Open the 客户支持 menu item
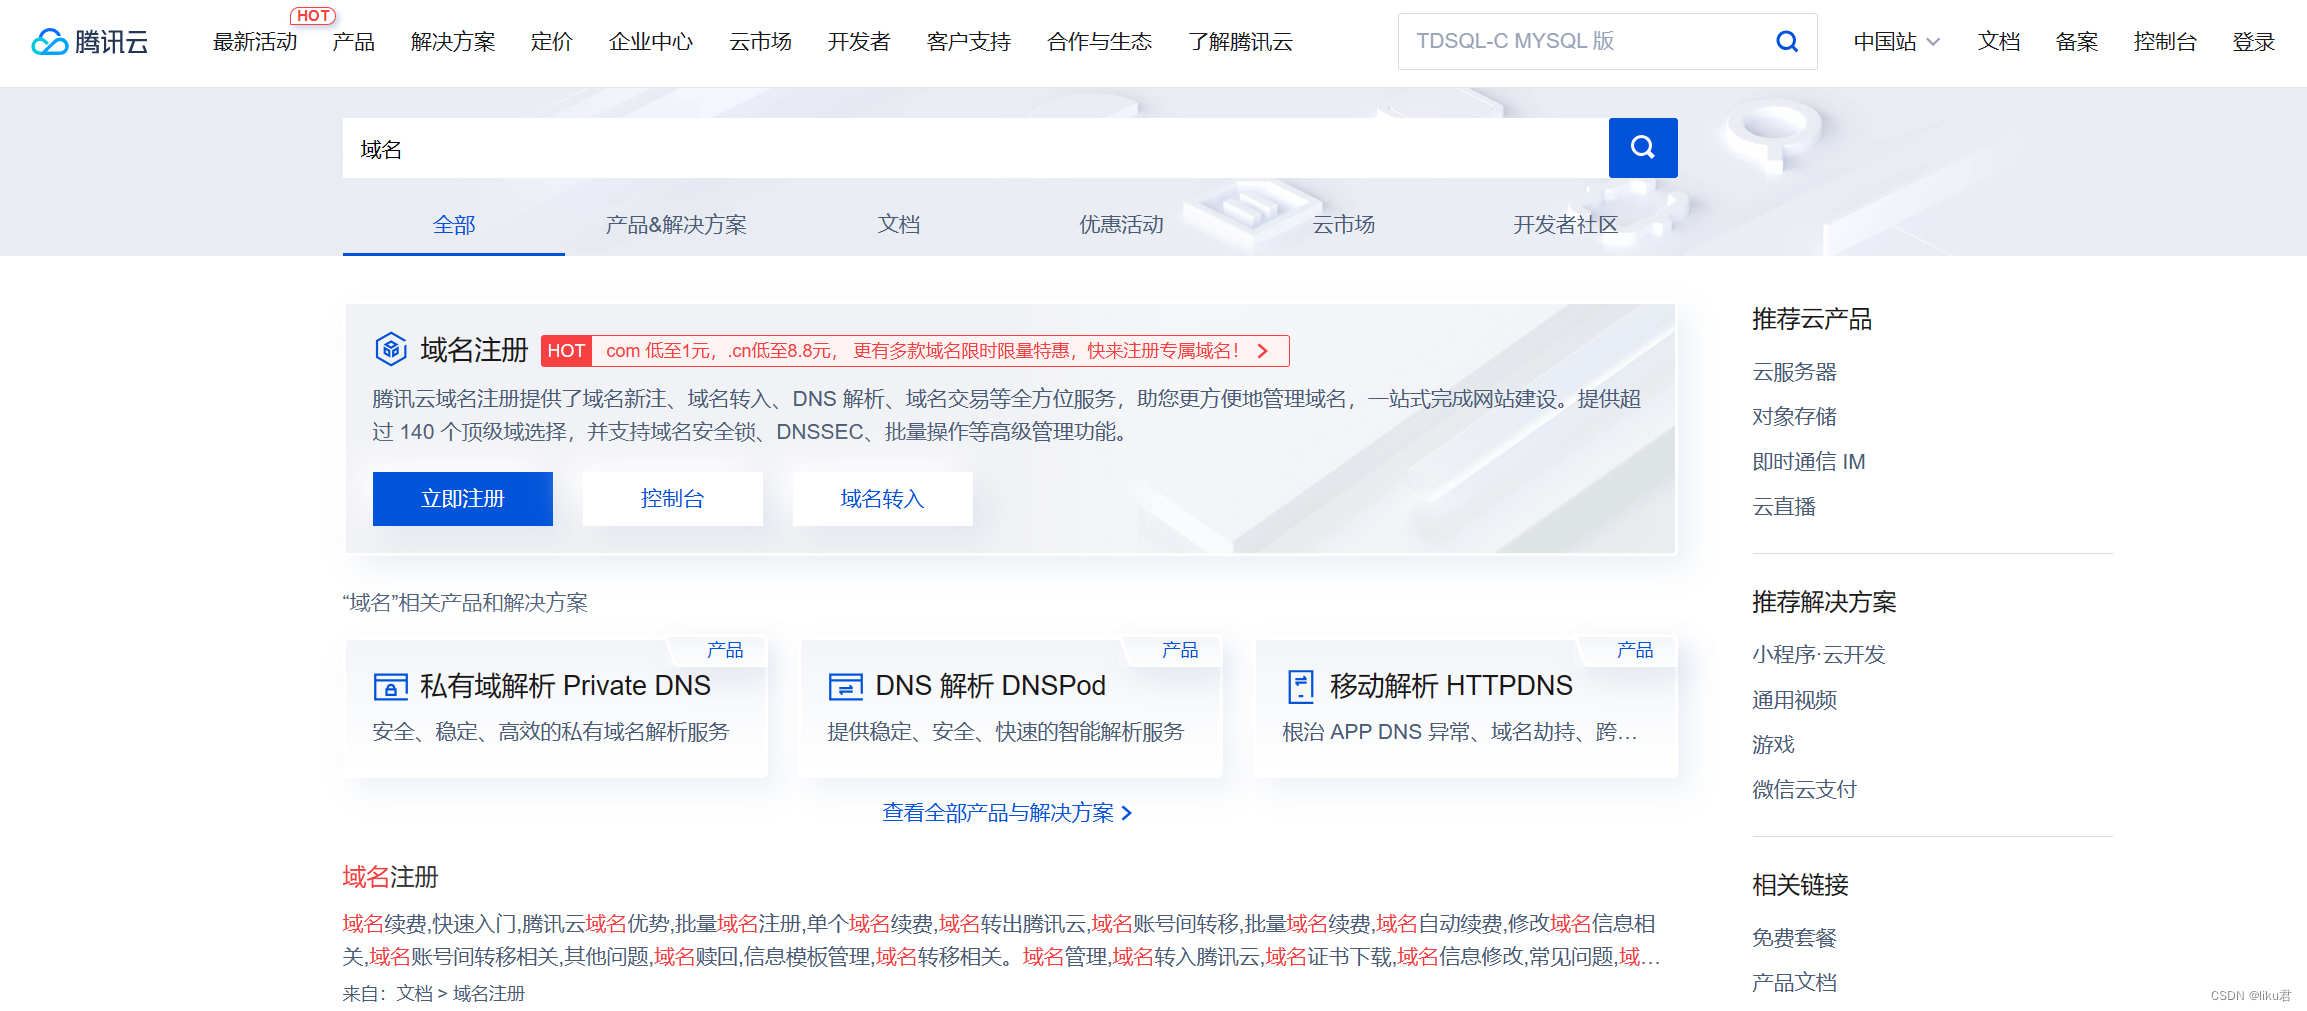Screen dimensions: 2307x1011 click(968, 42)
